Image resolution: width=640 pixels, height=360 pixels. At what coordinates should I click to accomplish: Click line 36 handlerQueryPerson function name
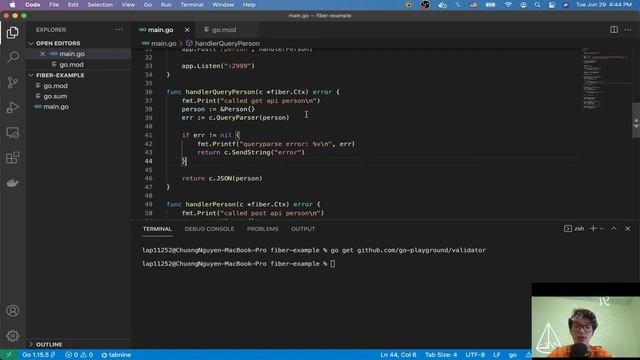[x=220, y=92]
